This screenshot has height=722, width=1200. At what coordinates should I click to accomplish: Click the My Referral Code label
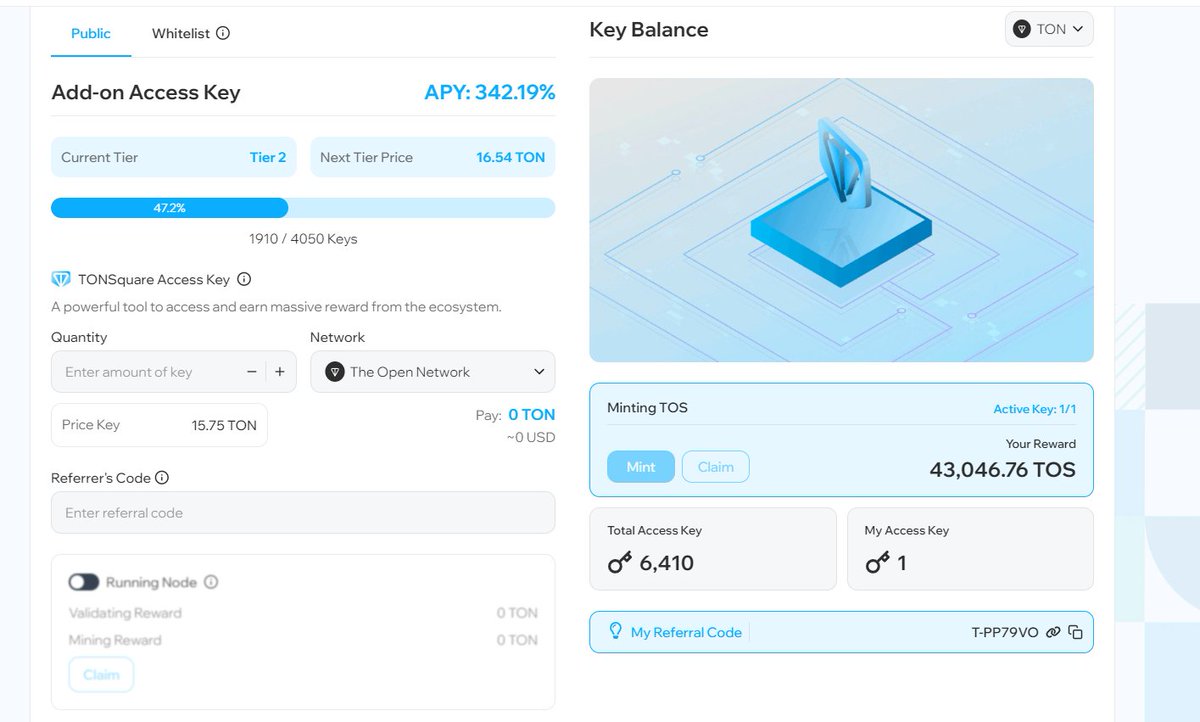(686, 632)
